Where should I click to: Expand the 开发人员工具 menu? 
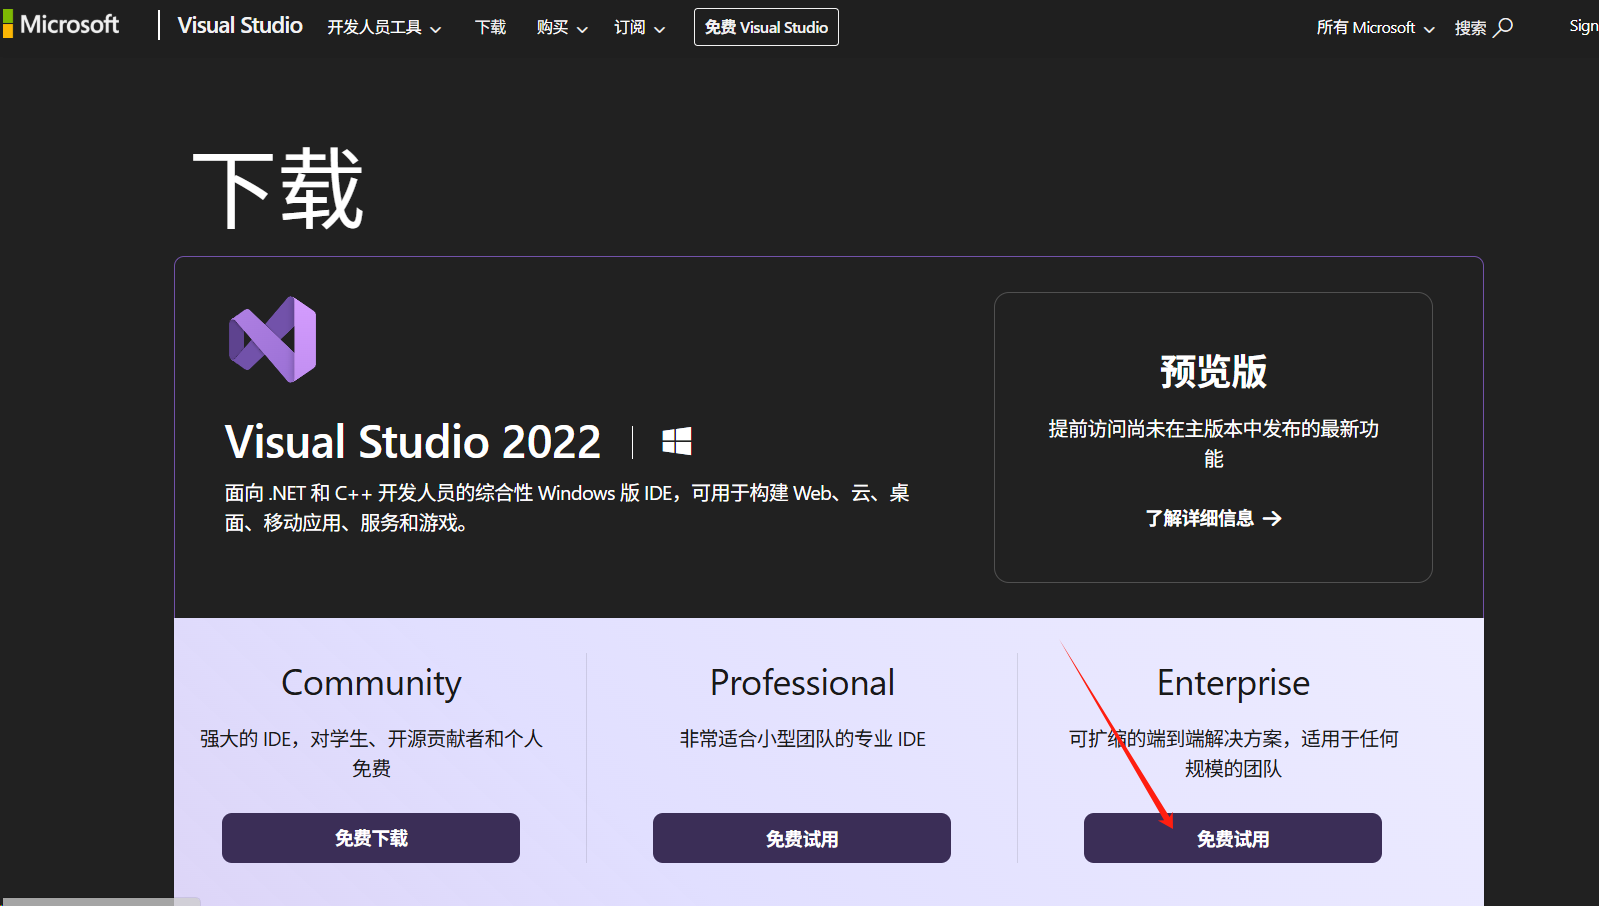point(384,28)
